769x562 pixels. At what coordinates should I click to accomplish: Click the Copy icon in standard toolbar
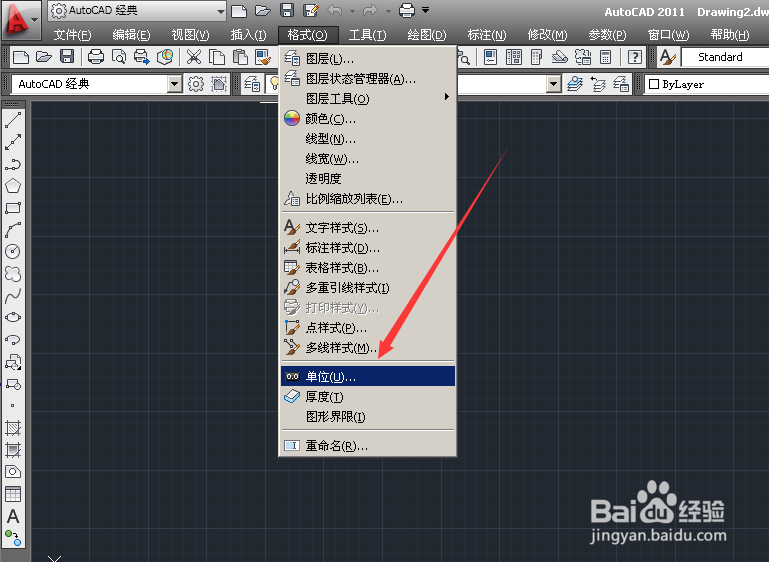point(217,57)
